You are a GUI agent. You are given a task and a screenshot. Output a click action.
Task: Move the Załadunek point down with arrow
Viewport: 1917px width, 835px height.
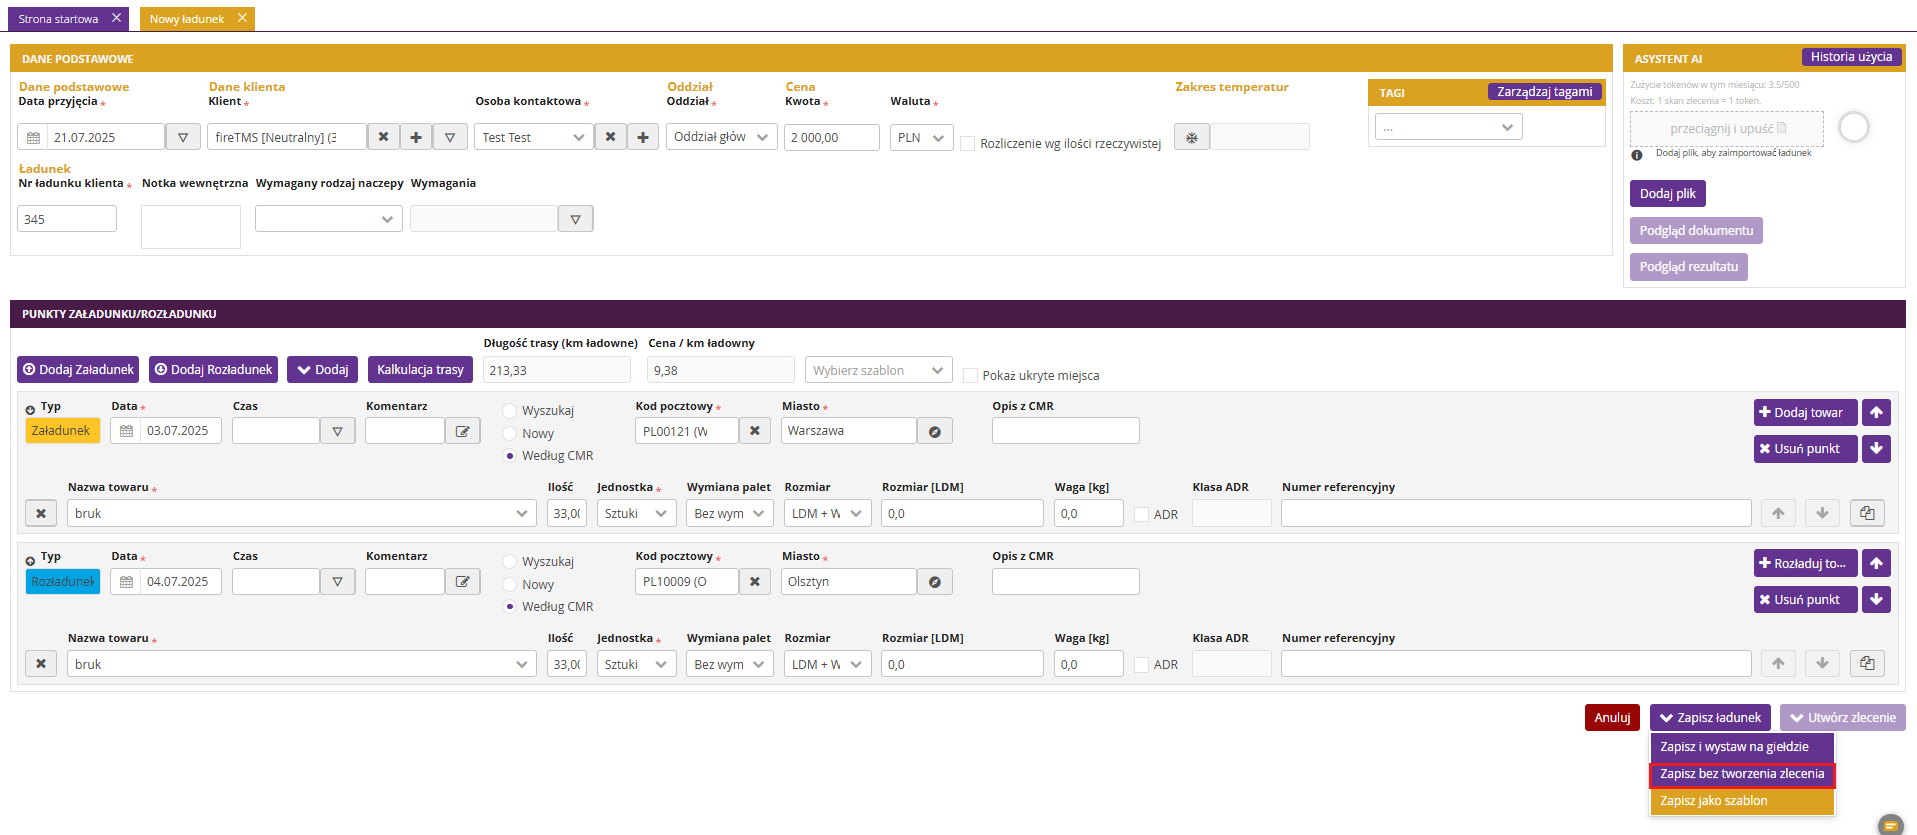pos(1876,449)
